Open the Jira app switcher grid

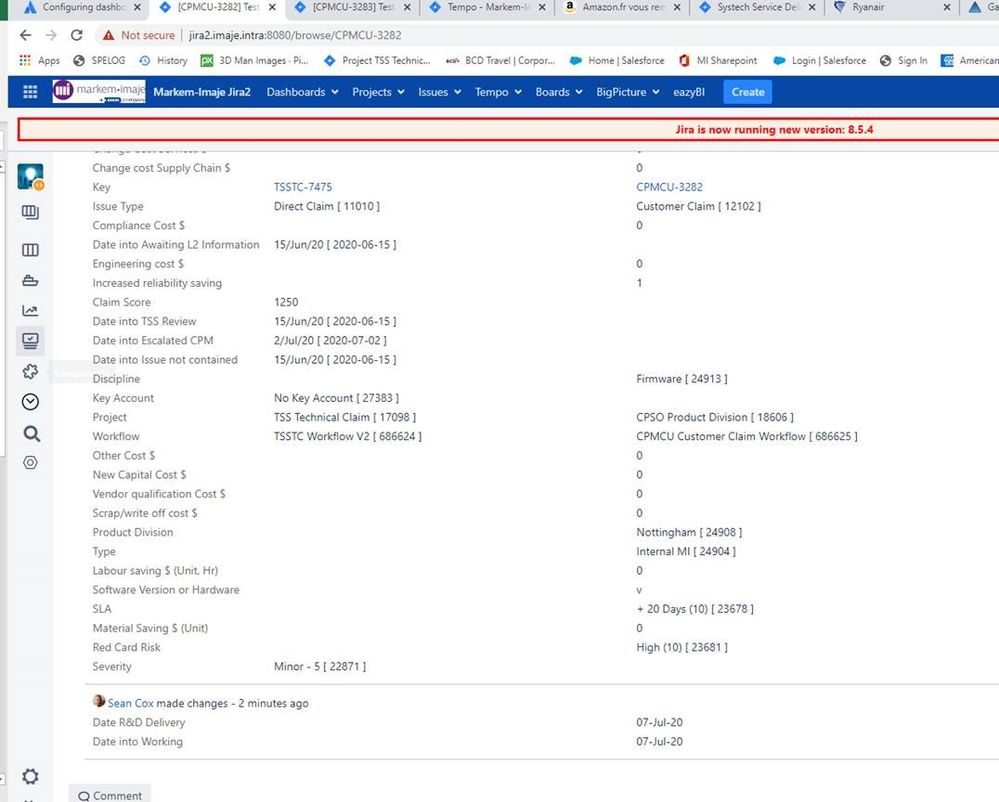click(30, 92)
